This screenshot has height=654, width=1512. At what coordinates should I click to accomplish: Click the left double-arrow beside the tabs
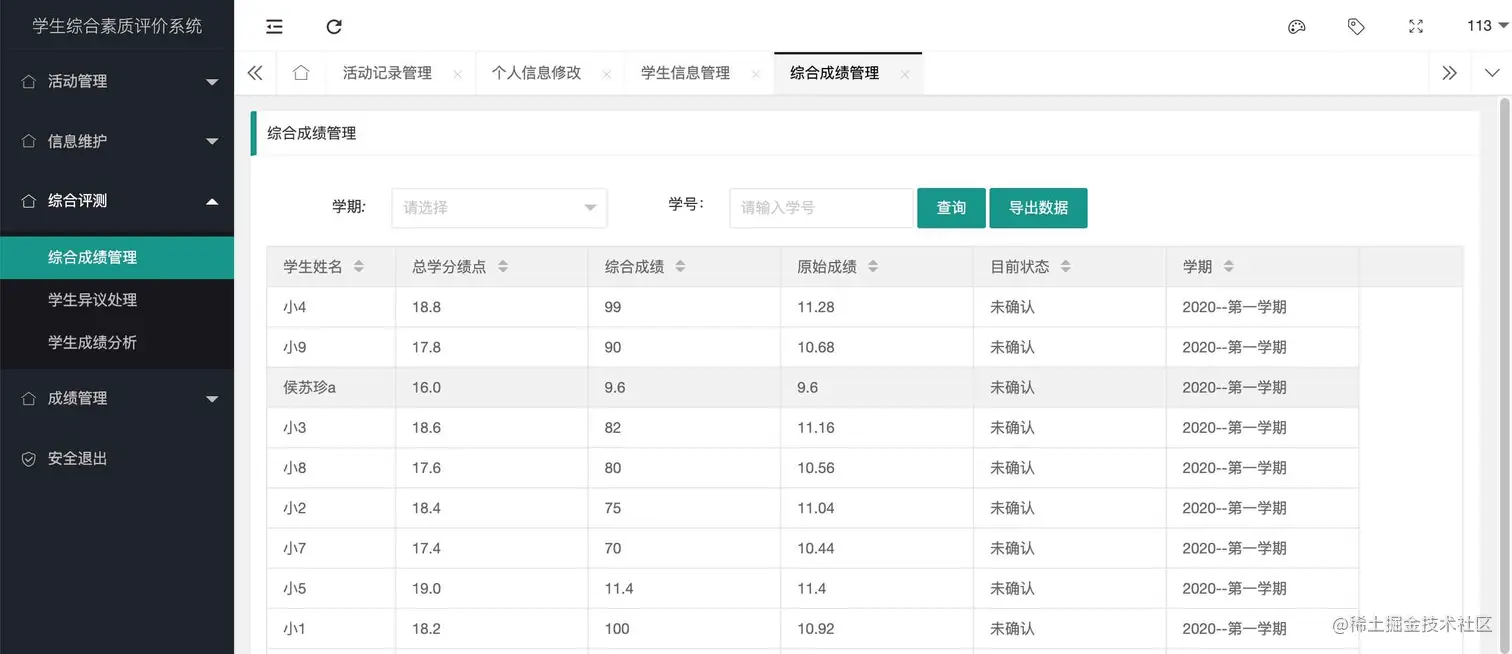[x=255, y=72]
